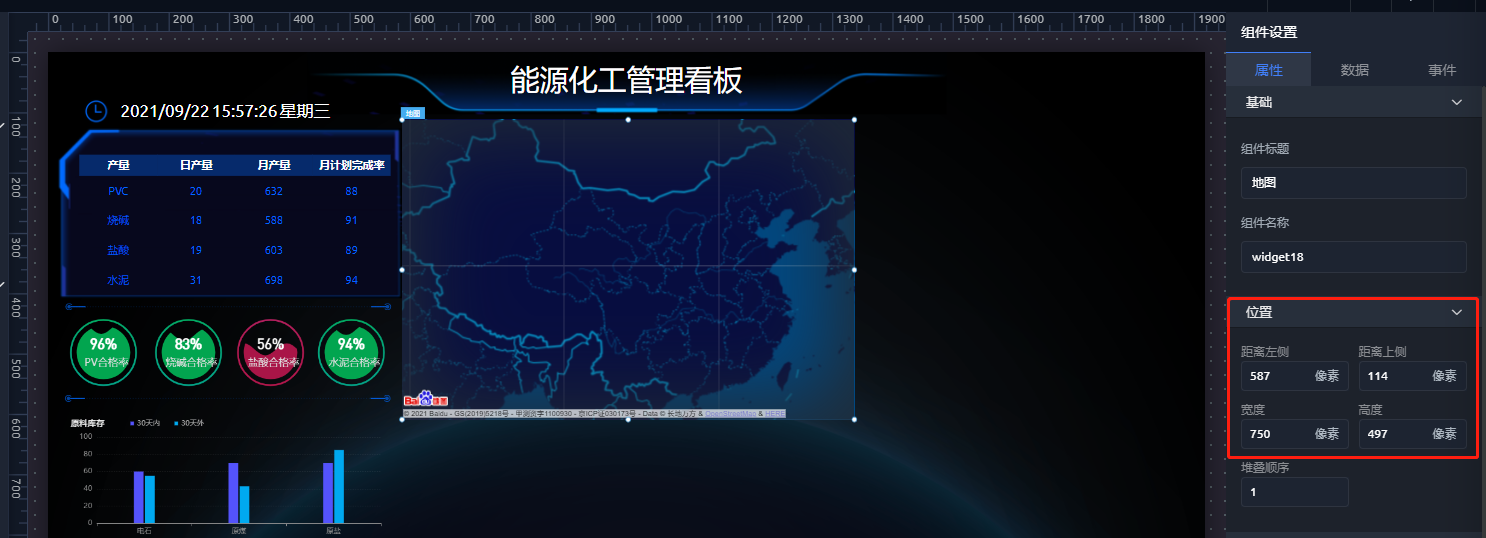Screen dimensions: 1486x538
Task: Switch to the 数据 tab
Action: coord(1355,70)
